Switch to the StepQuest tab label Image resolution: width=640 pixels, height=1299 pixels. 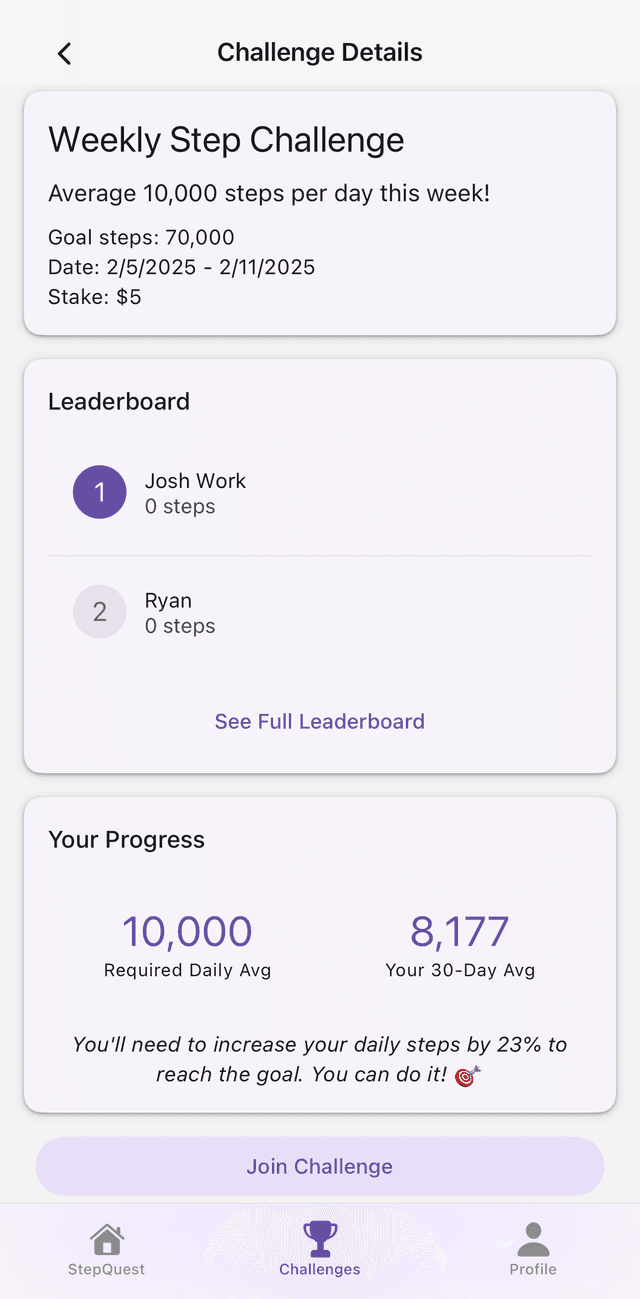(x=107, y=1269)
